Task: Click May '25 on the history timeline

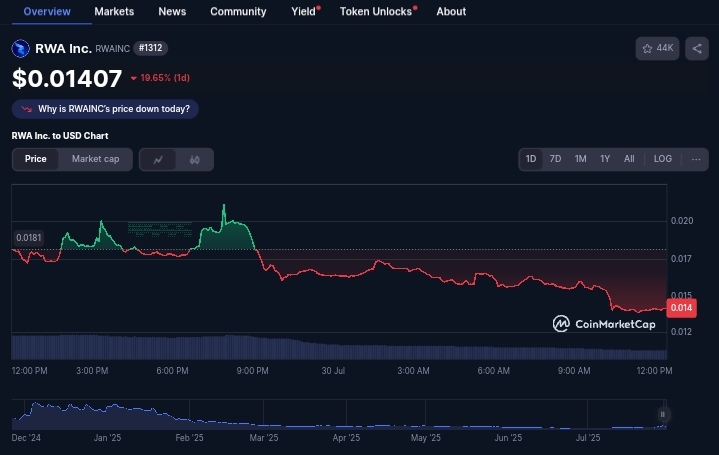Action: point(426,438)
